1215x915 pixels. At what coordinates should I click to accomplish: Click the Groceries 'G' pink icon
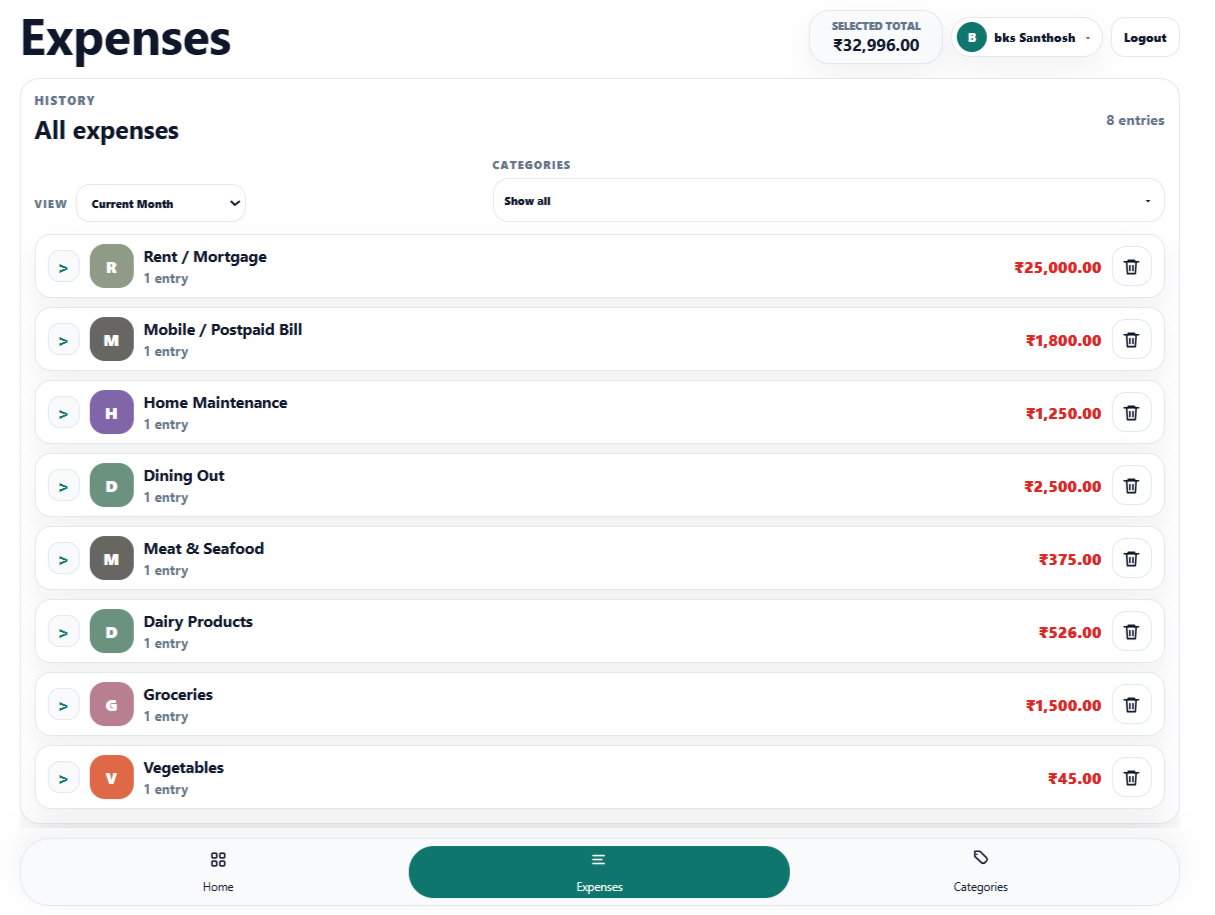[x=112, y=705]
